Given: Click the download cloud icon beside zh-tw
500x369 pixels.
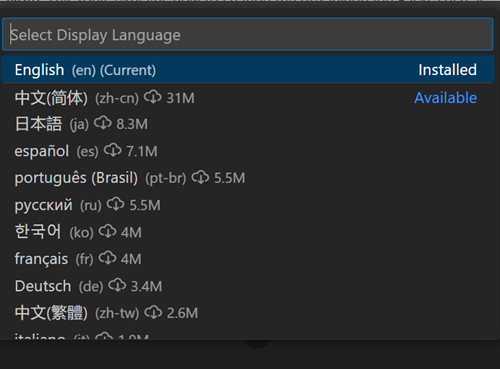Looking at the screenshot, I should tap(153, 313).
